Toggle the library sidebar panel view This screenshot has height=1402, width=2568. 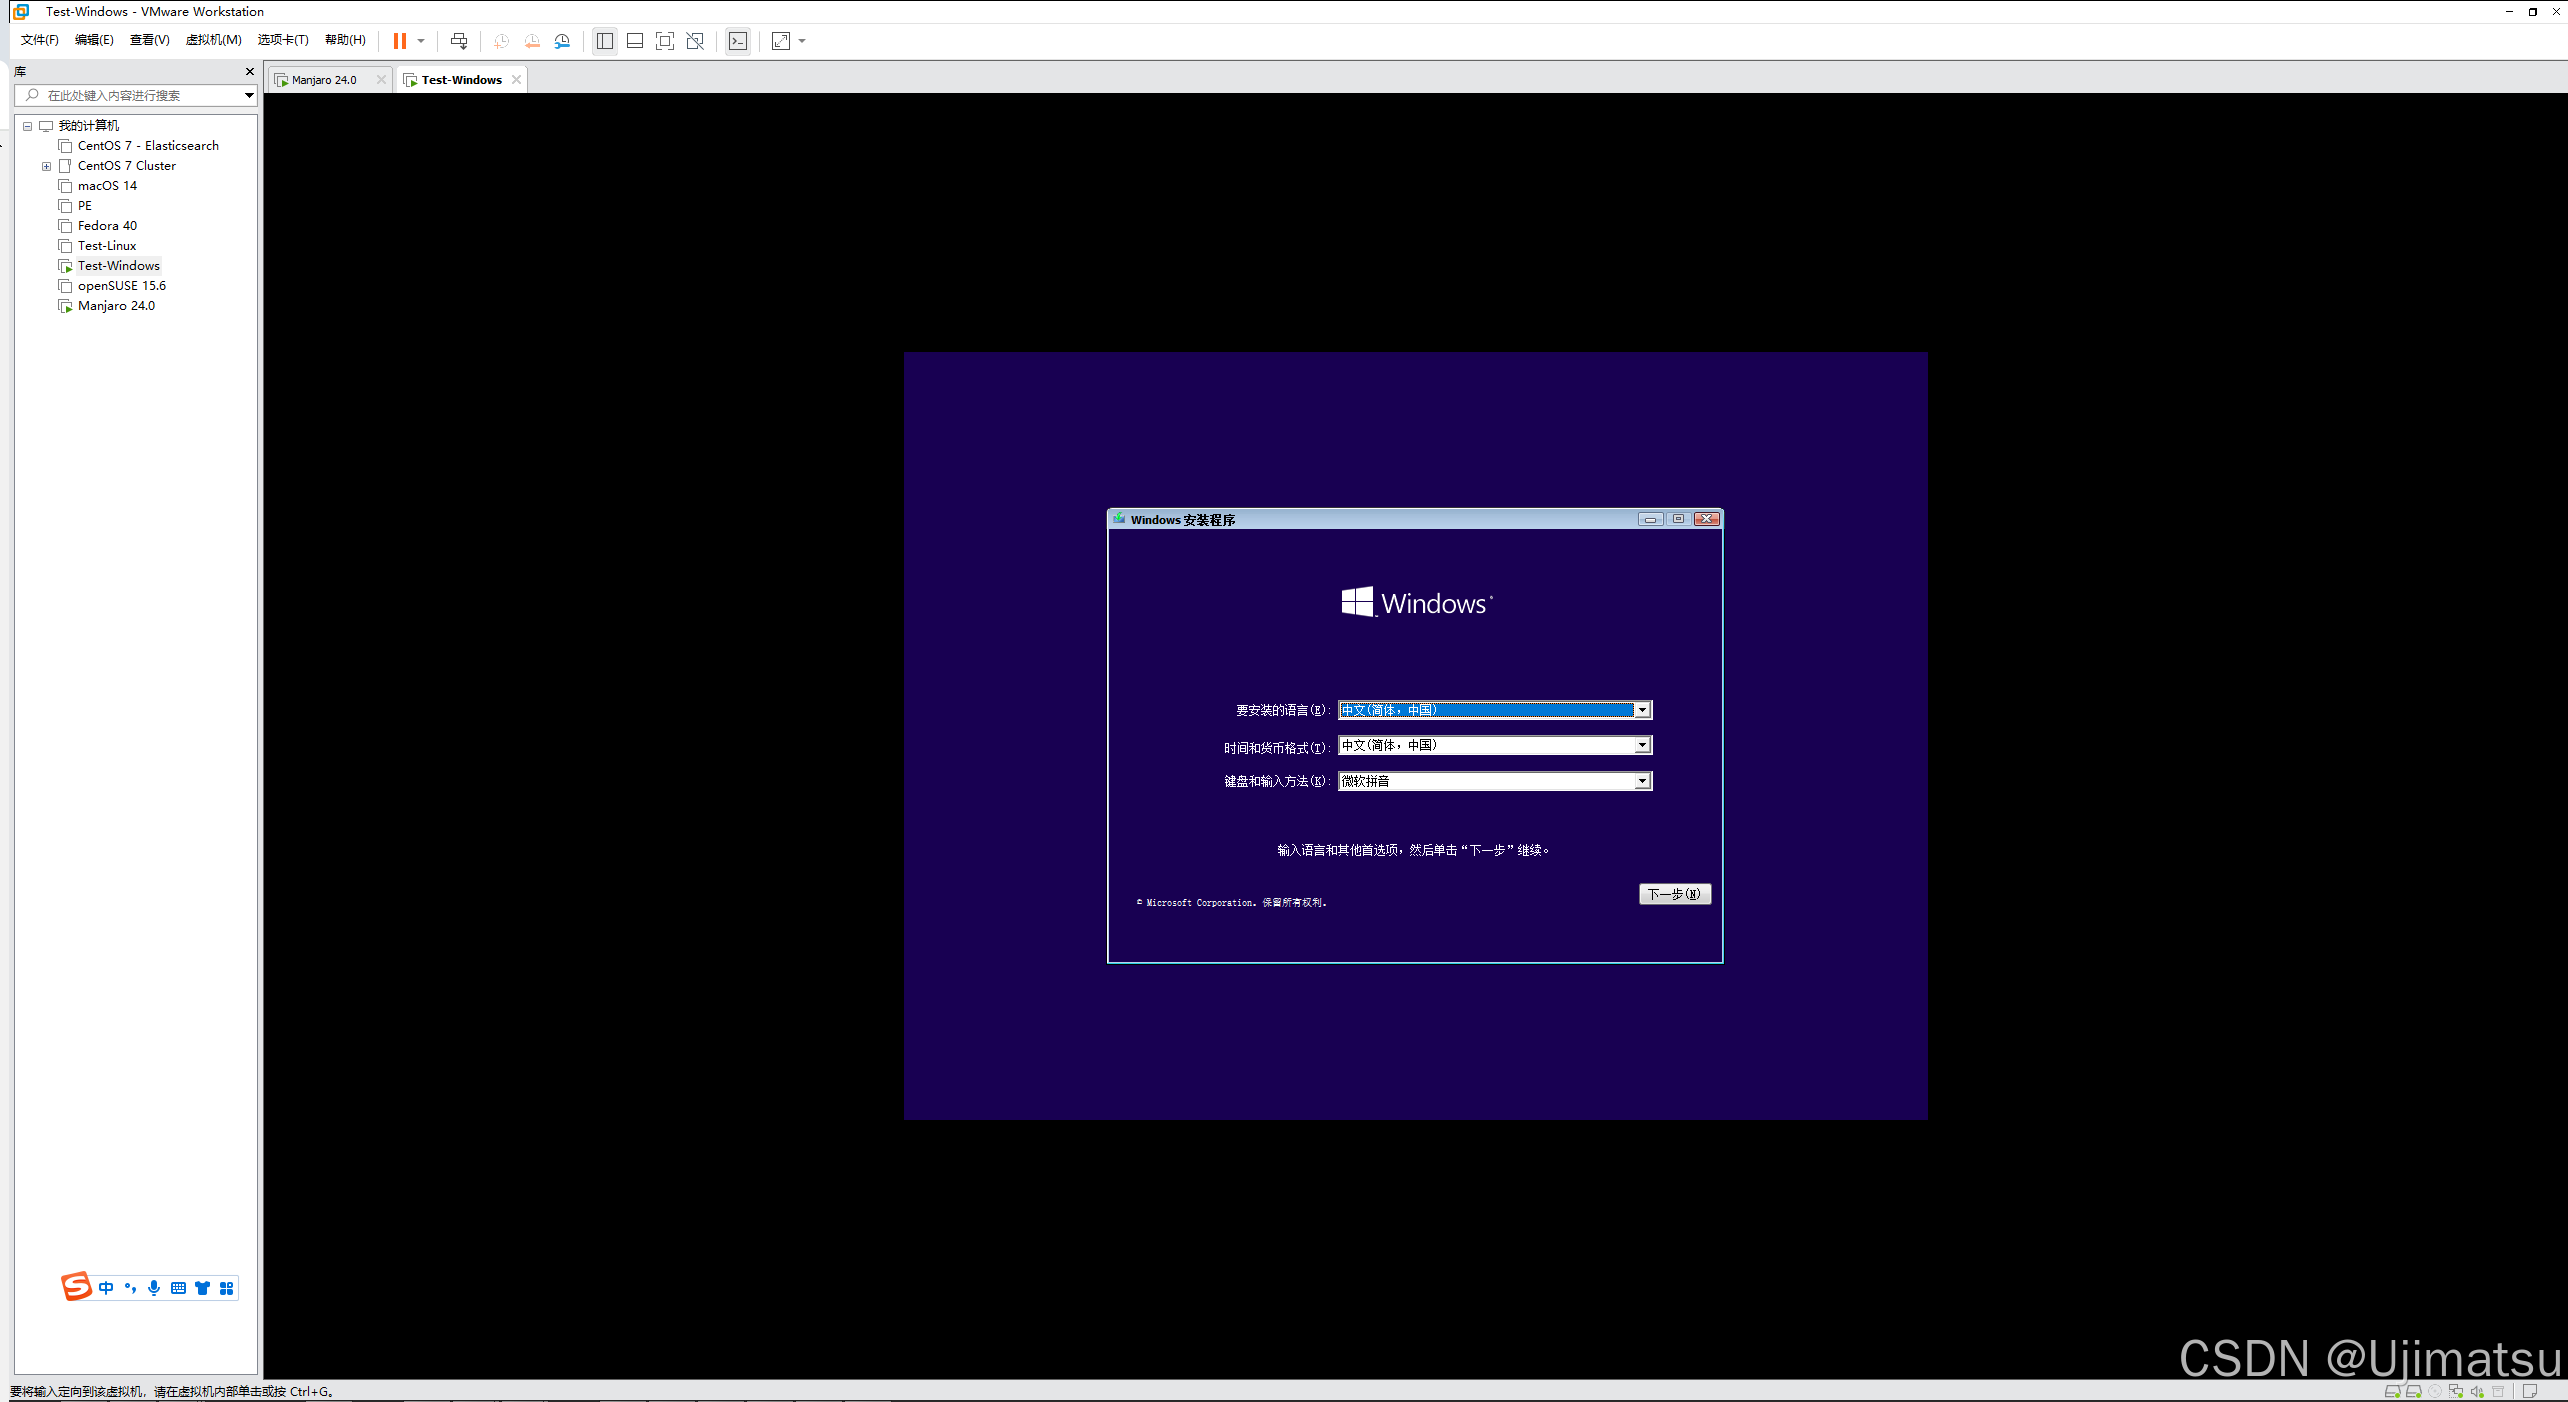click(605, 41)
